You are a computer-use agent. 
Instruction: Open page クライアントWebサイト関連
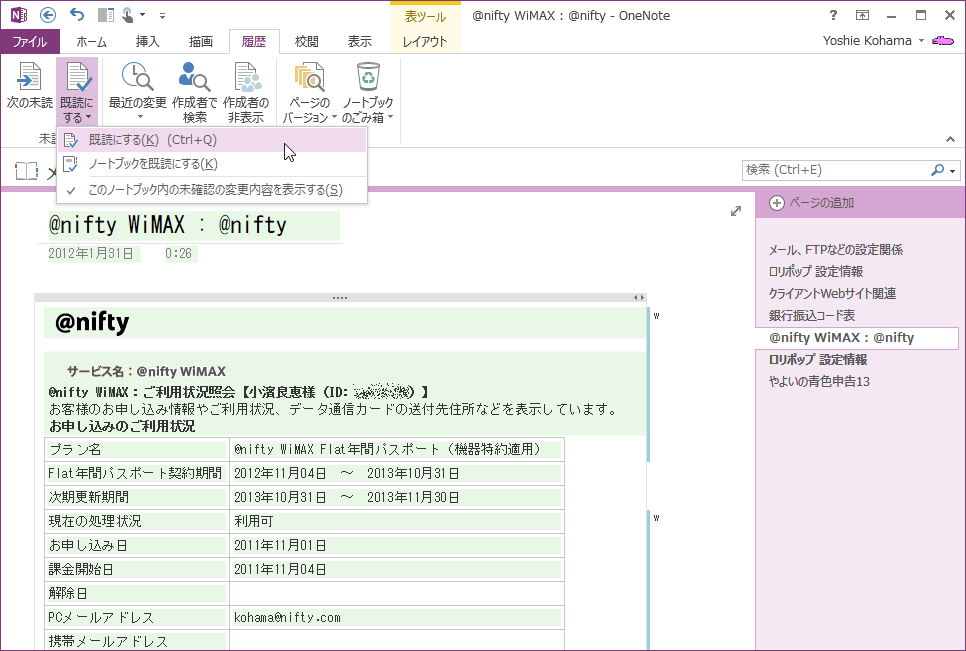coord(832,294)
